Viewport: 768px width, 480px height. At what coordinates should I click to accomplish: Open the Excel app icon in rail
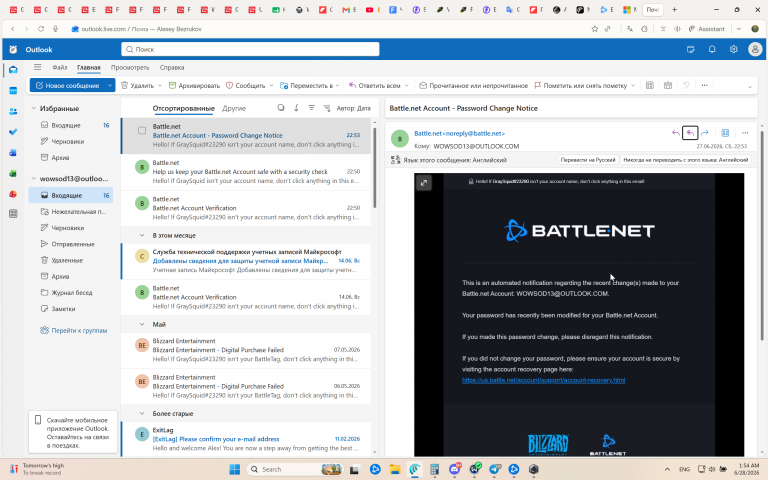click(x=13, y=173)
